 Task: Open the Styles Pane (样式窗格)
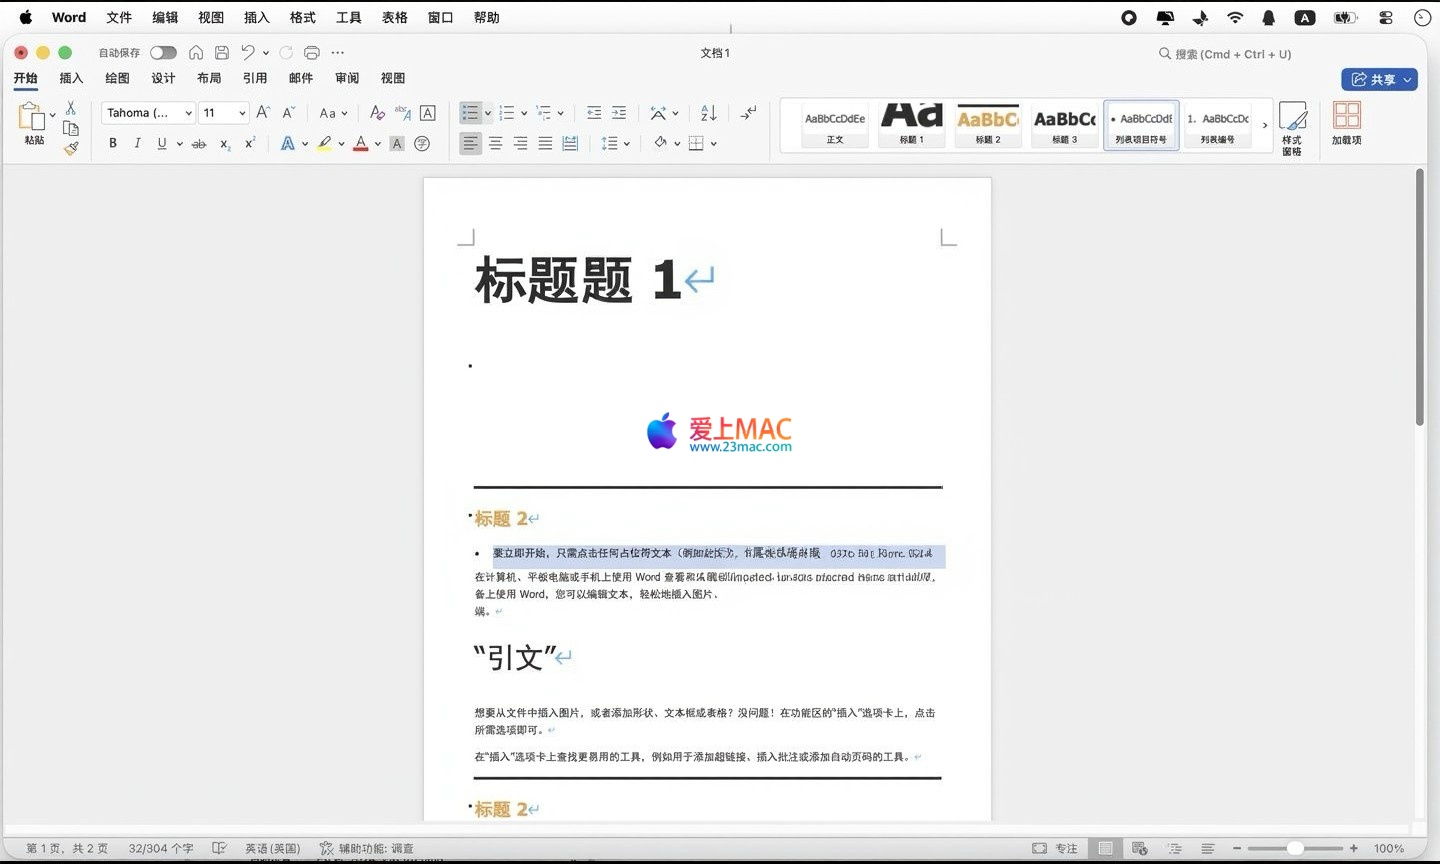coord(1292,127)
